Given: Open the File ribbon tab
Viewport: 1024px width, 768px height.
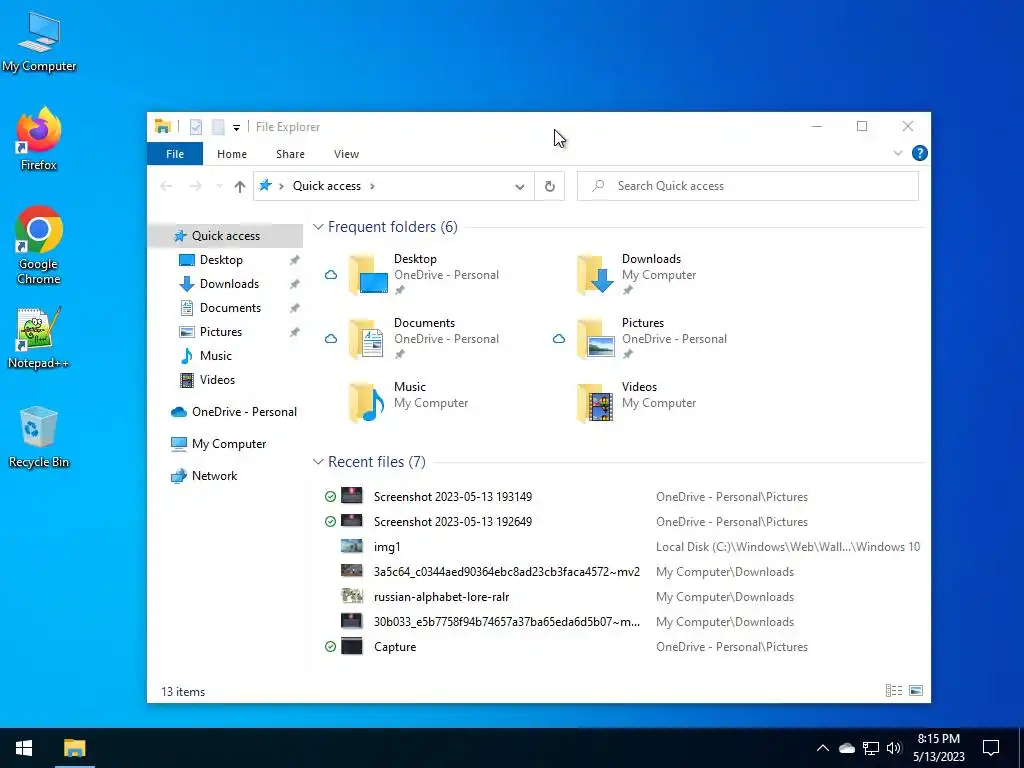Looking at the screenshot, I should tap(174, 154).
